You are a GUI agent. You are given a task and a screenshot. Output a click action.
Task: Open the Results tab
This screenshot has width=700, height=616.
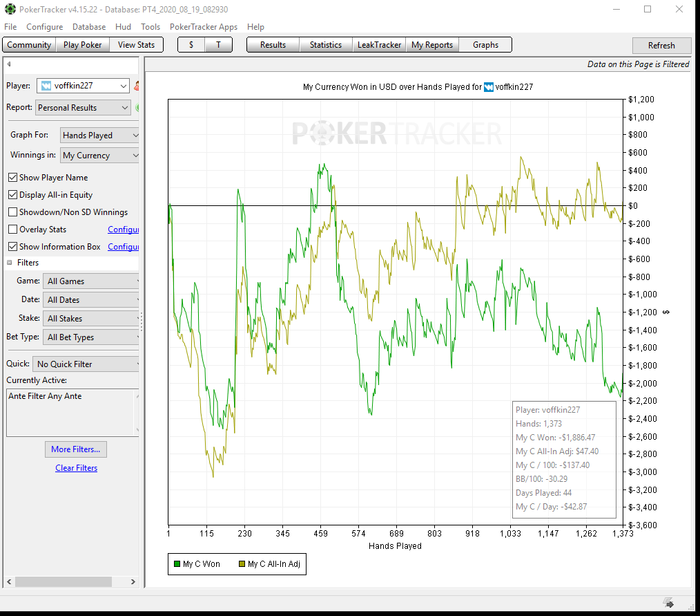[x=273, y=45]
